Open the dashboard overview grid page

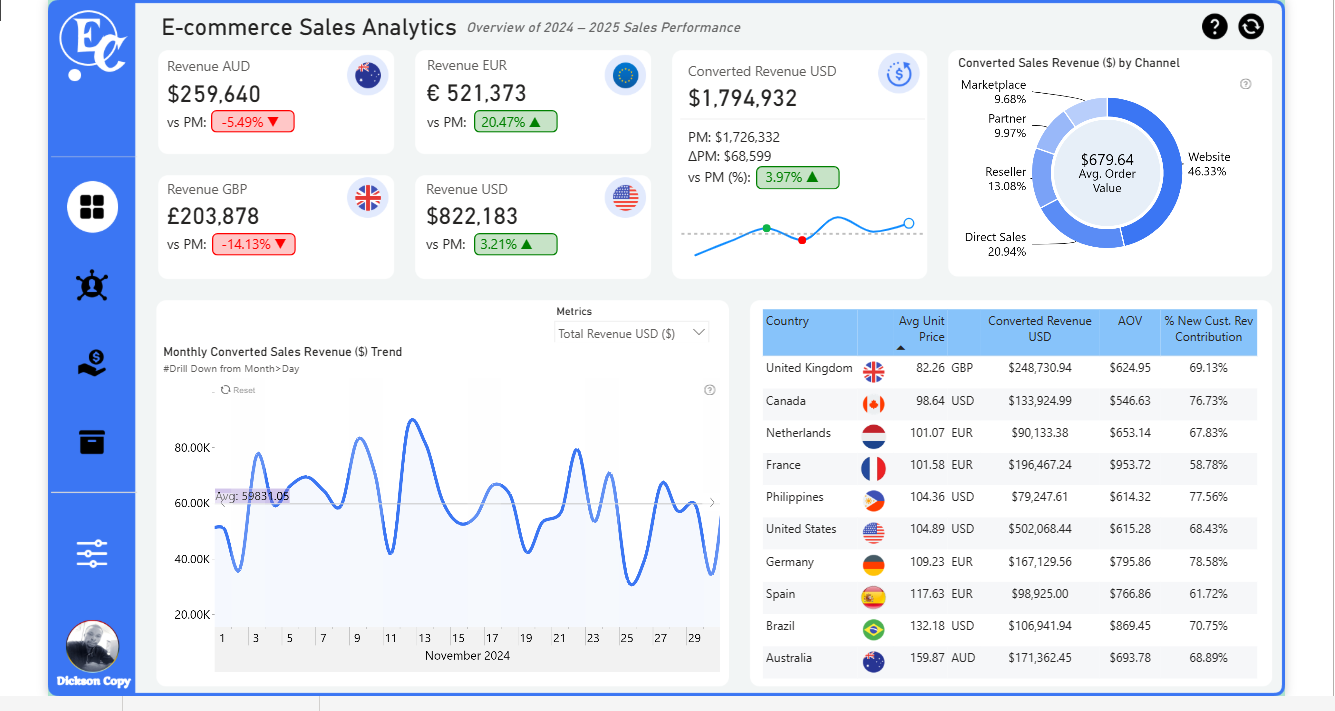pyautogui.click(x=92, y=207)
